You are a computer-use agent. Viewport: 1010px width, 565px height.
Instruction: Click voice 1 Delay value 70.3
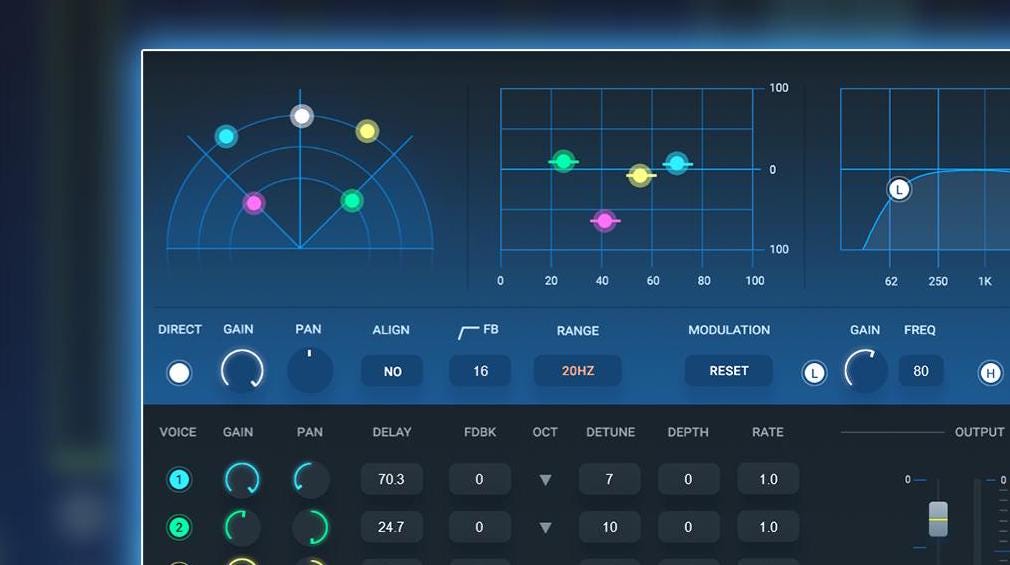click(392, 479)
